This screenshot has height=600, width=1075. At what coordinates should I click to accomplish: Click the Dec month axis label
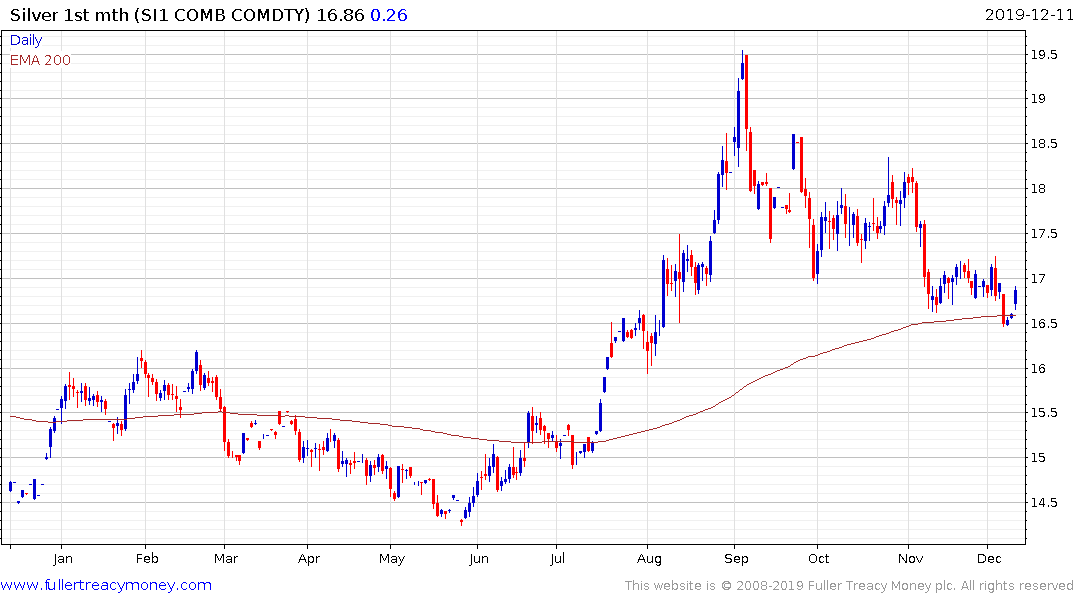click(x=989, y=559)
